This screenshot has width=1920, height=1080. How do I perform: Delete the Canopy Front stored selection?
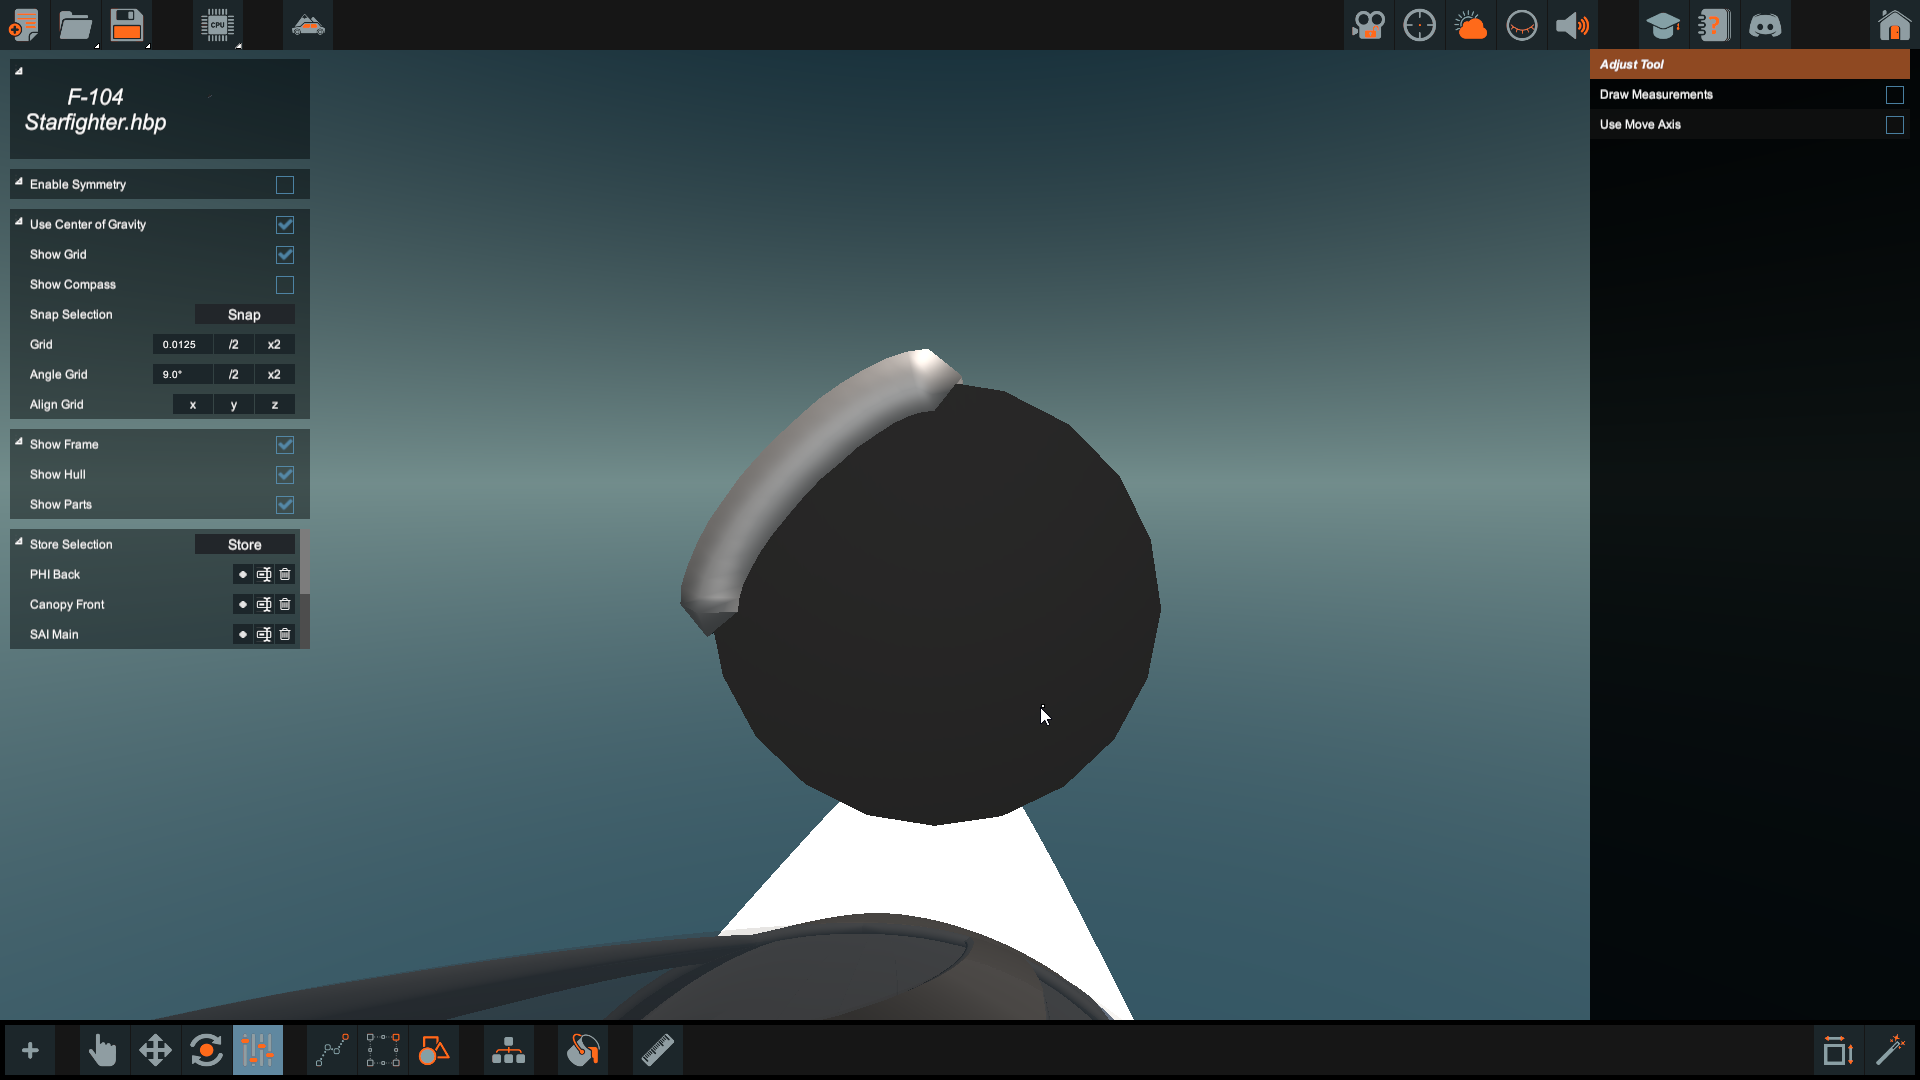tap(285, 605)
